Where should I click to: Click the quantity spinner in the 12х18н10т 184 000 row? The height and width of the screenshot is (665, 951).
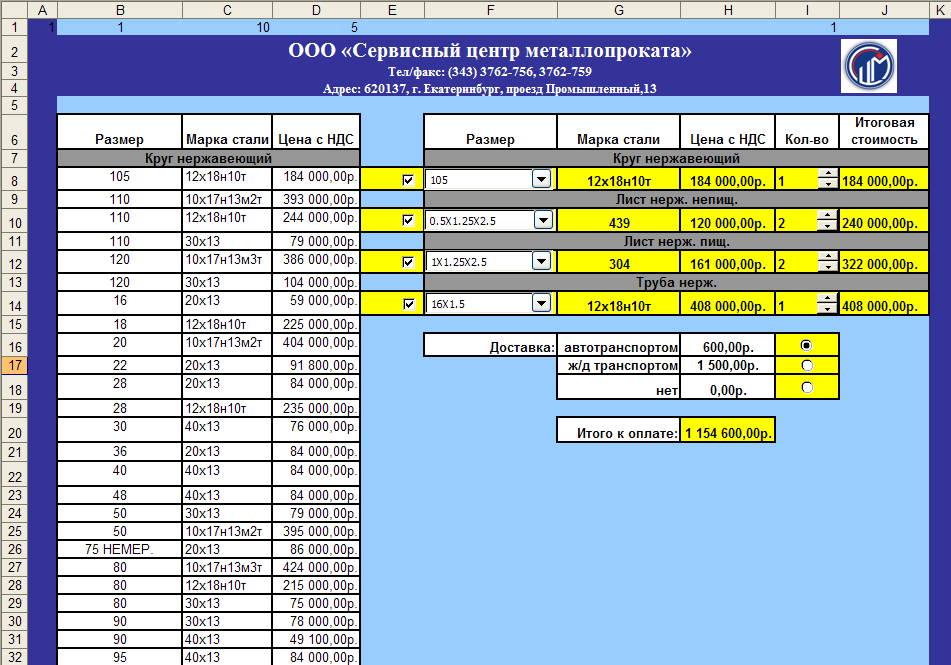[827, 179]
